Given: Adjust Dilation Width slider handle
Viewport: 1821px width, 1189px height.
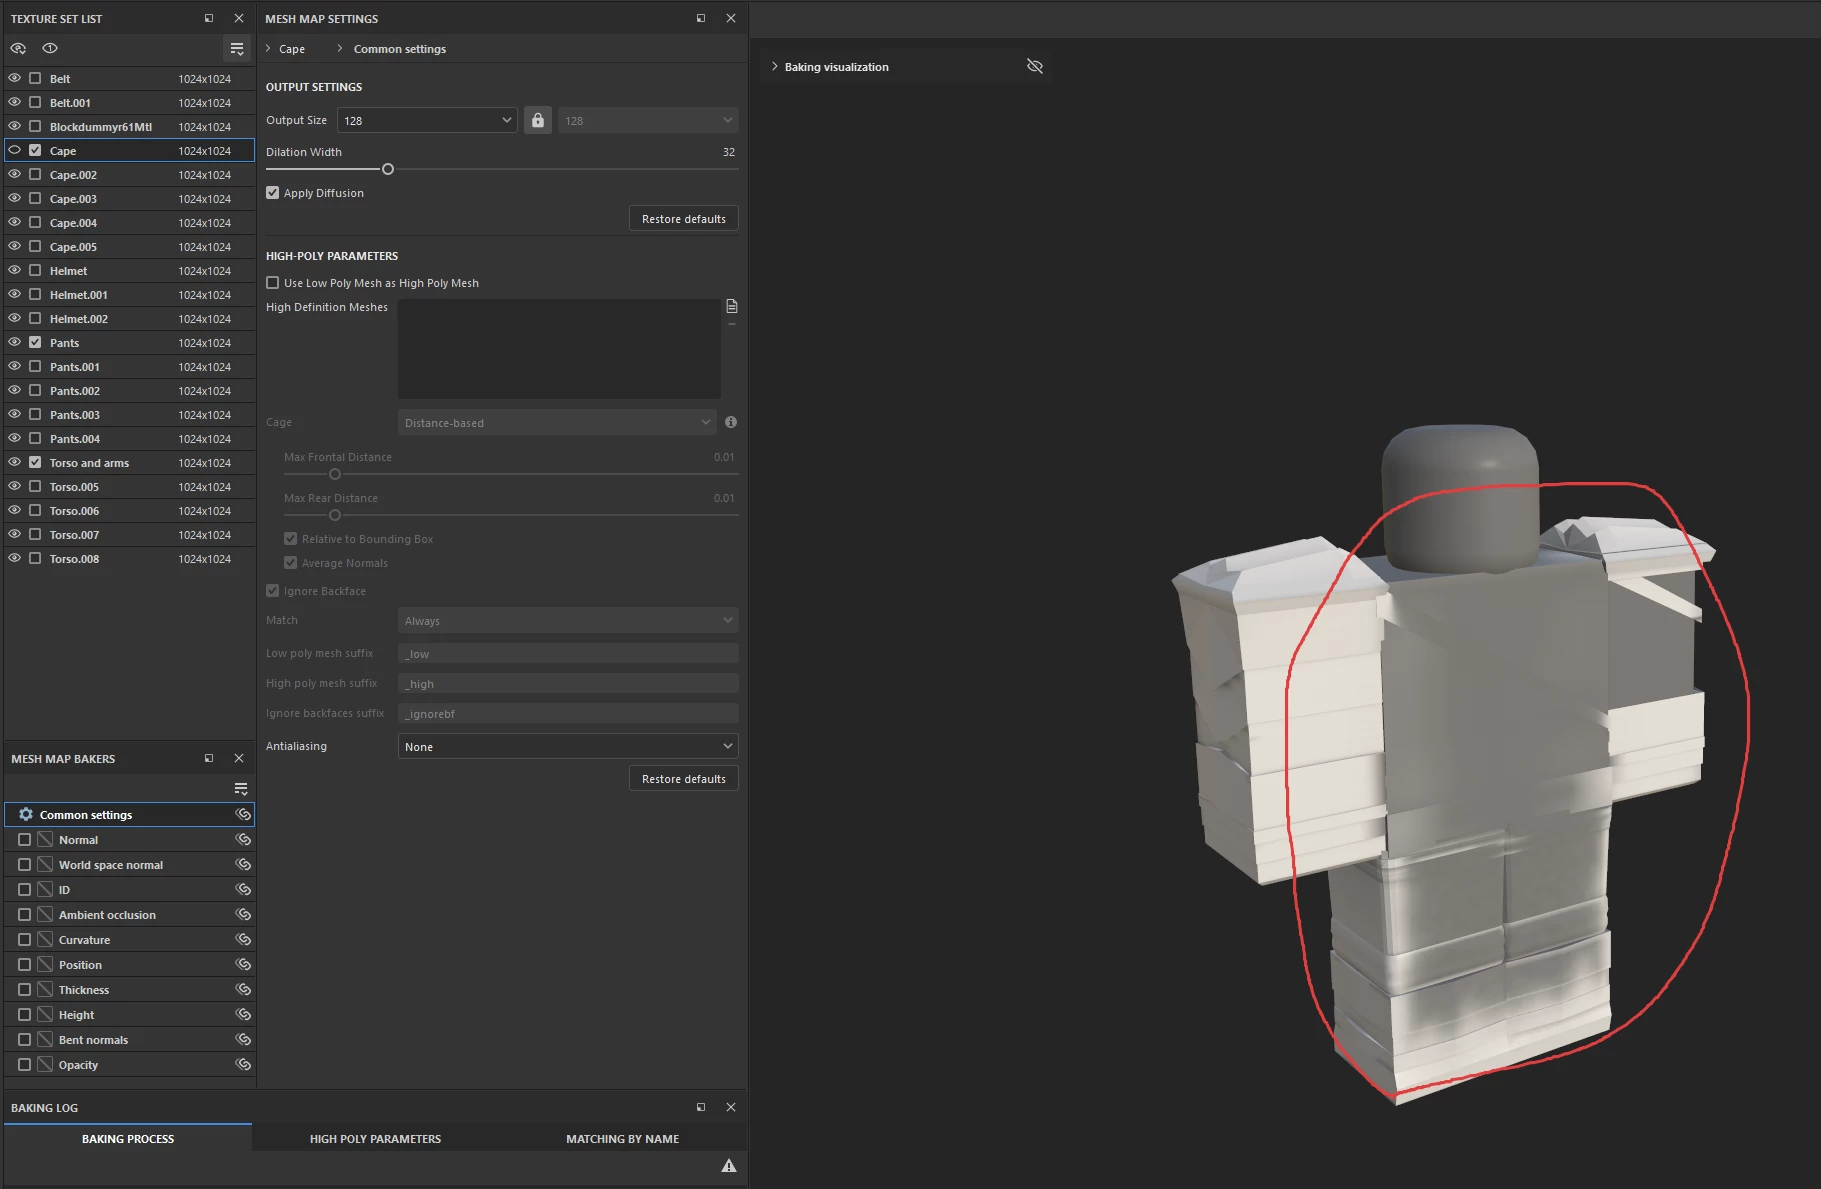Looking at the screenshot, I should [x=388, y=169].
